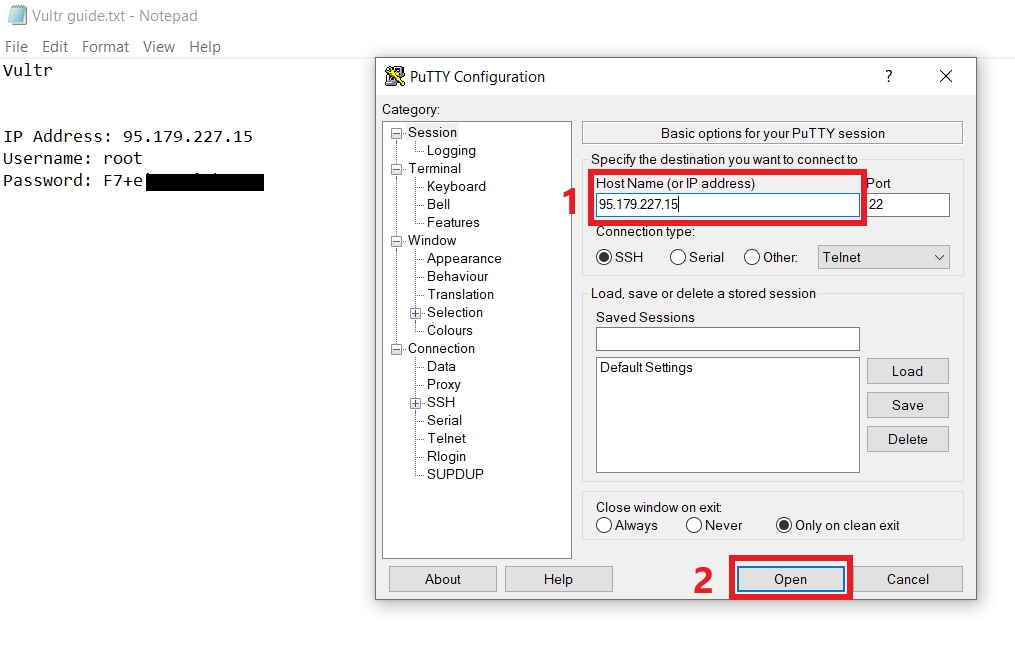Click the Vultr heading text in Notepad
1015x656 pixels.
pyautogui.click(x=28, y=70)
